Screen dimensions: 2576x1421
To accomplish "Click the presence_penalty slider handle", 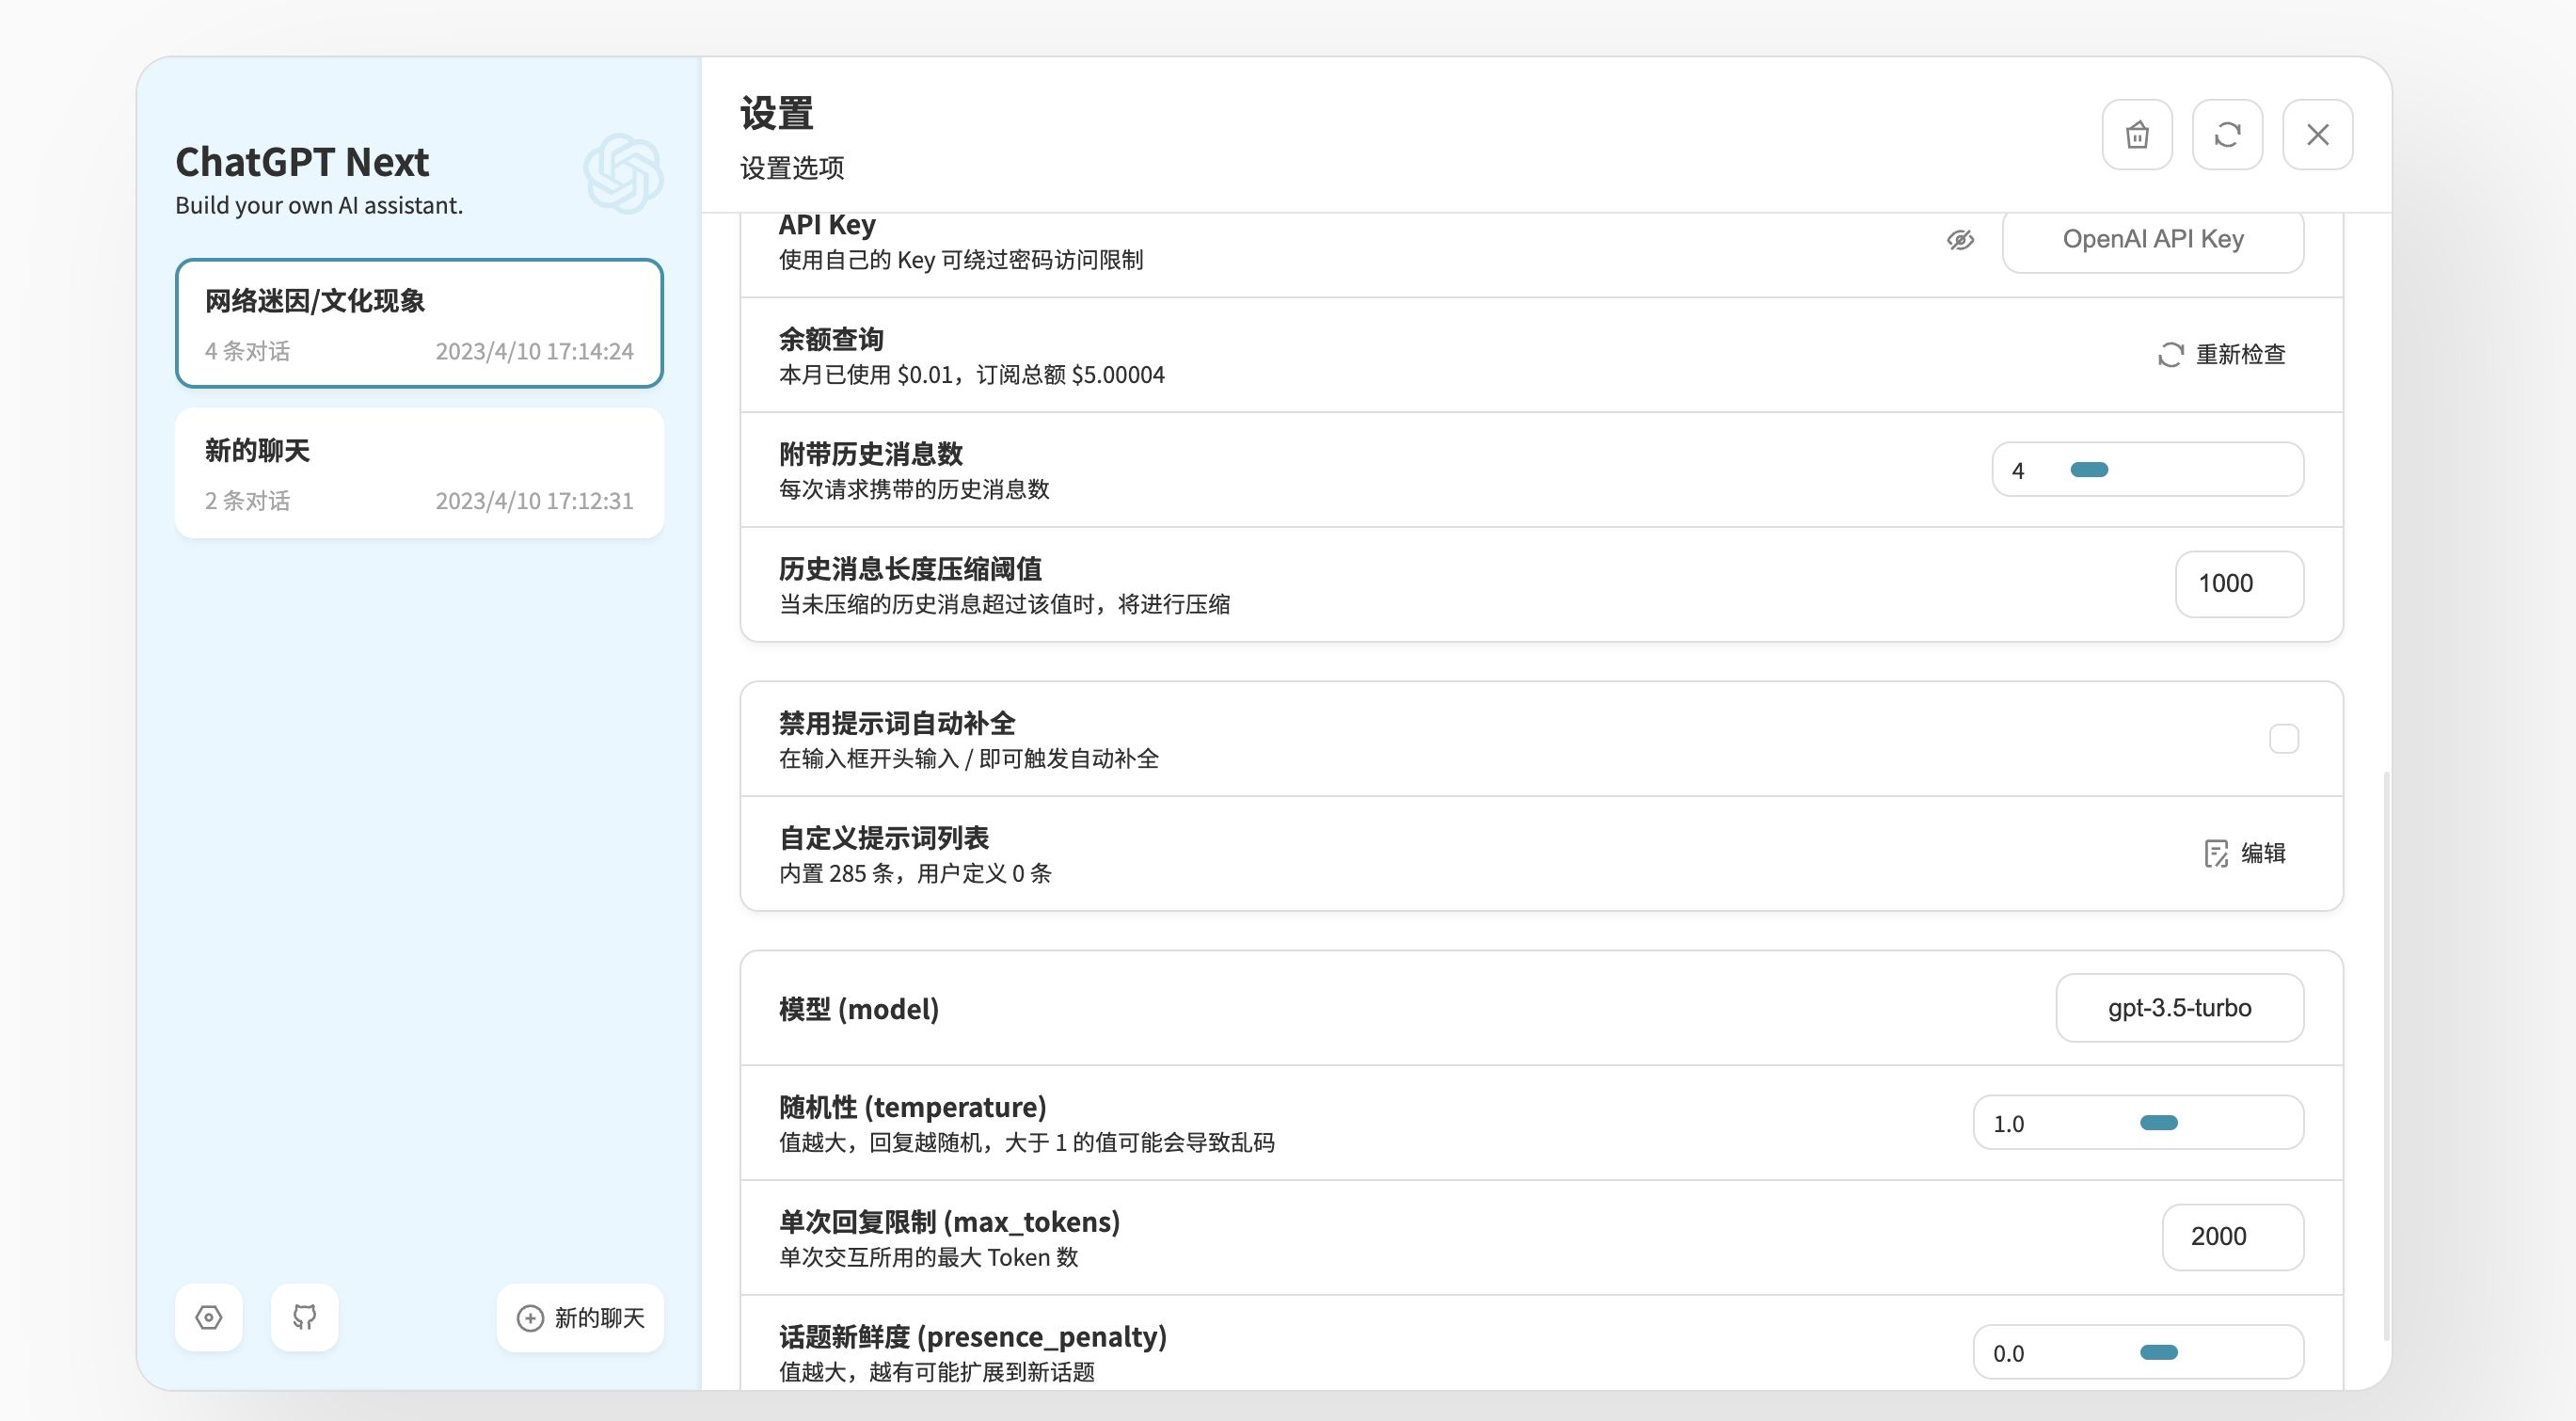I will click(x=2158, y=1353).
